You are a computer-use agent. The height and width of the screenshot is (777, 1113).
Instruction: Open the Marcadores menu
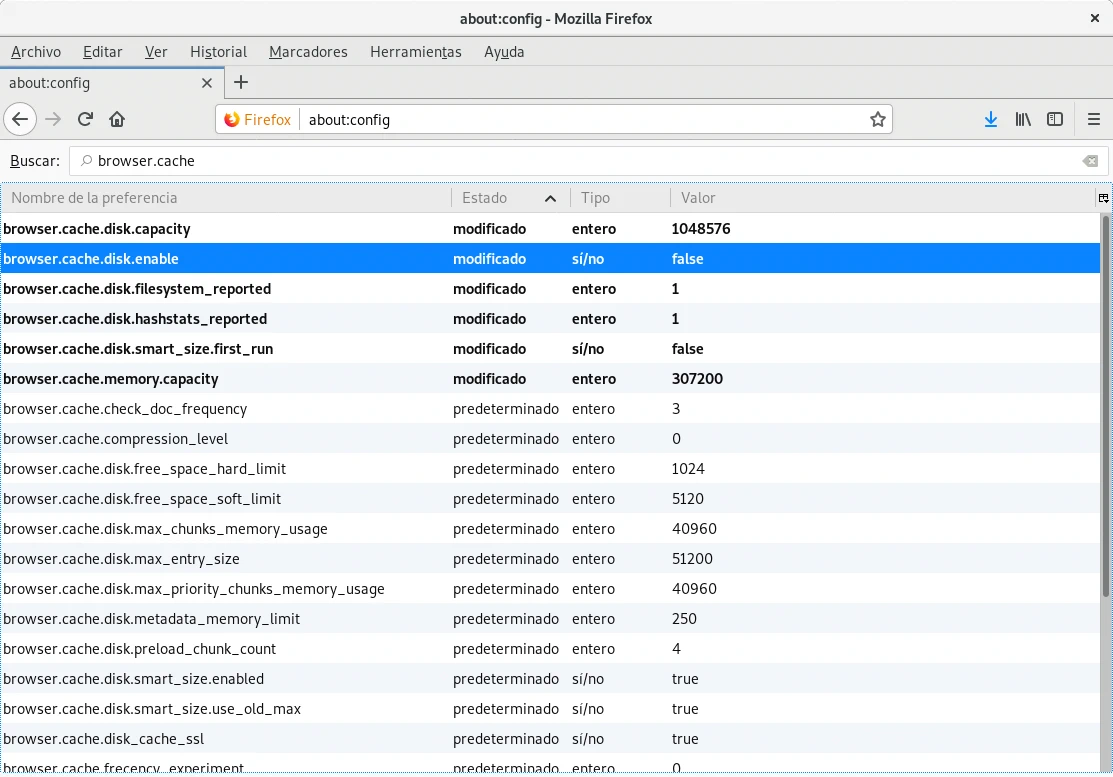[308, 52]
